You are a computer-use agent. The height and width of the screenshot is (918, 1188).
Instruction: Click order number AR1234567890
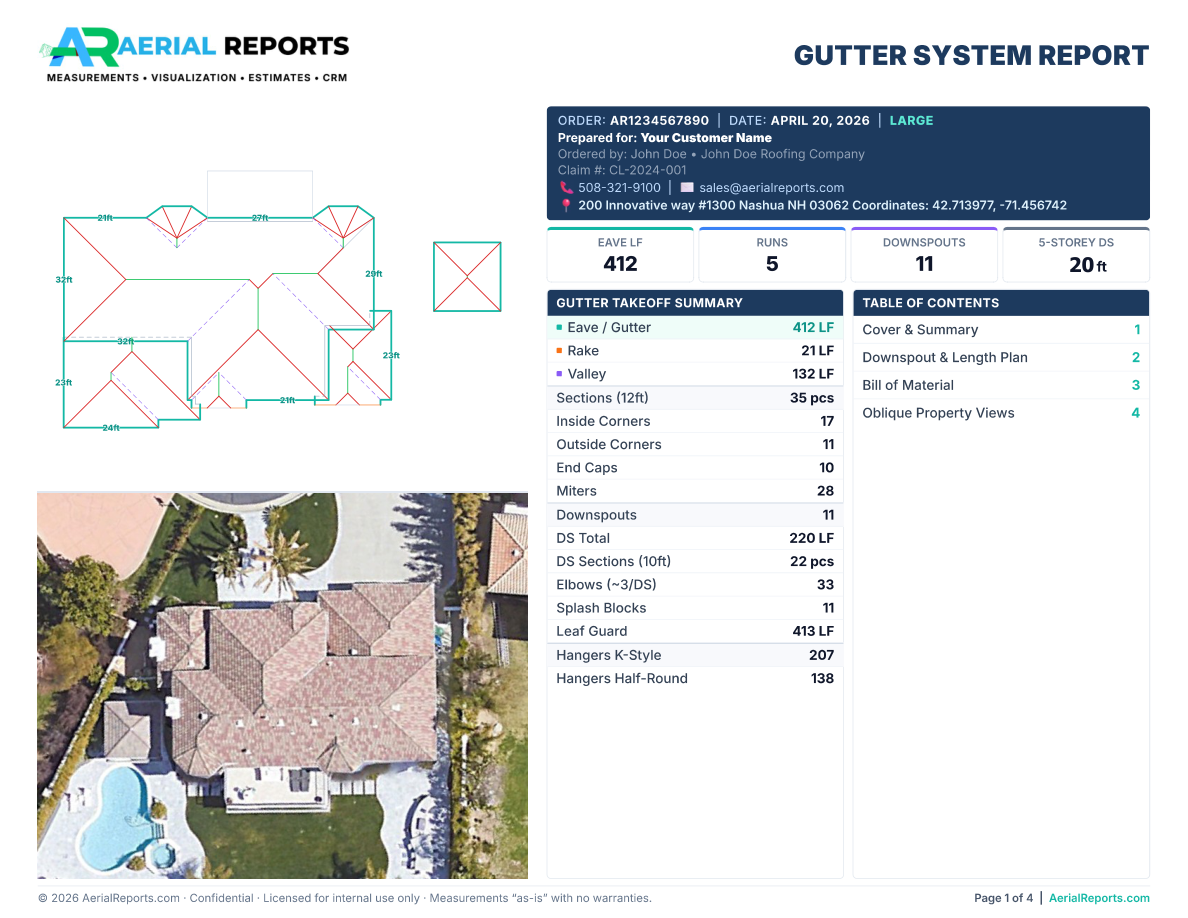pyautogui.click(x=659, y=120)
